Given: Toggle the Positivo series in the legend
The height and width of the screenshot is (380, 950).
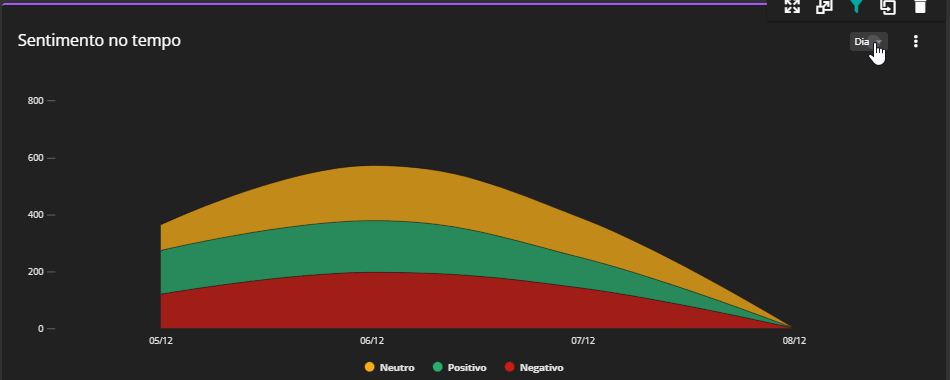Looking at the screenshot, I should [x=459, y=367].
